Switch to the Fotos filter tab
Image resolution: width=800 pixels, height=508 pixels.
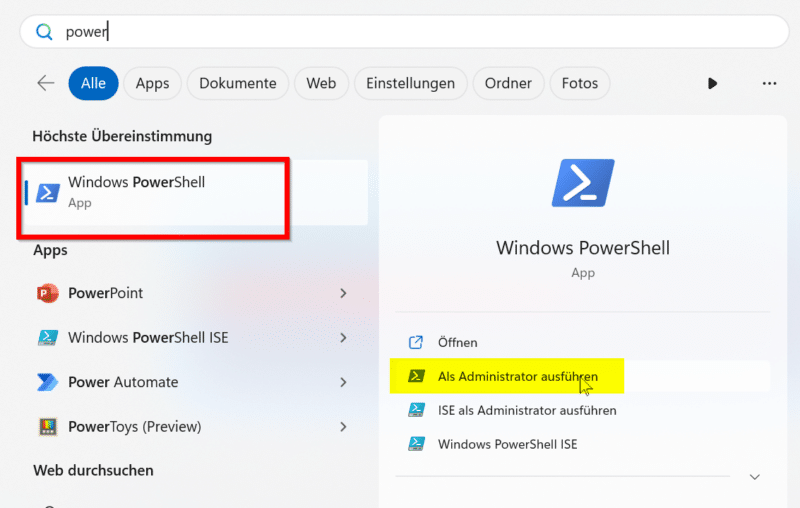580,83
